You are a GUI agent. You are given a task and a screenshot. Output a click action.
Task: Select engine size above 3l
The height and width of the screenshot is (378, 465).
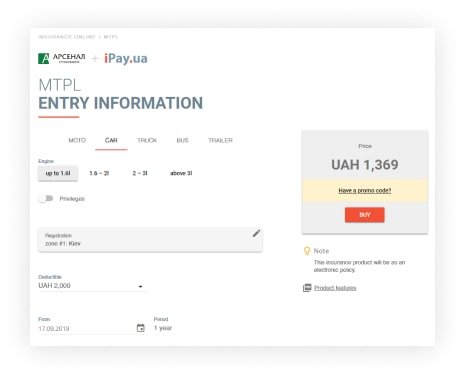click(181, 173)
